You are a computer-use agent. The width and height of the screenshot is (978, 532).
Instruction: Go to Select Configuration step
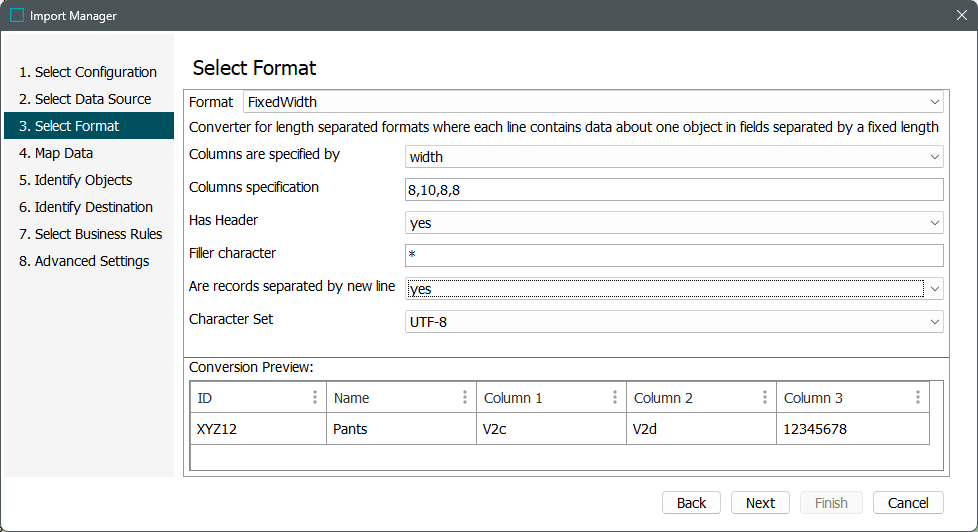[x=88, y=72]
